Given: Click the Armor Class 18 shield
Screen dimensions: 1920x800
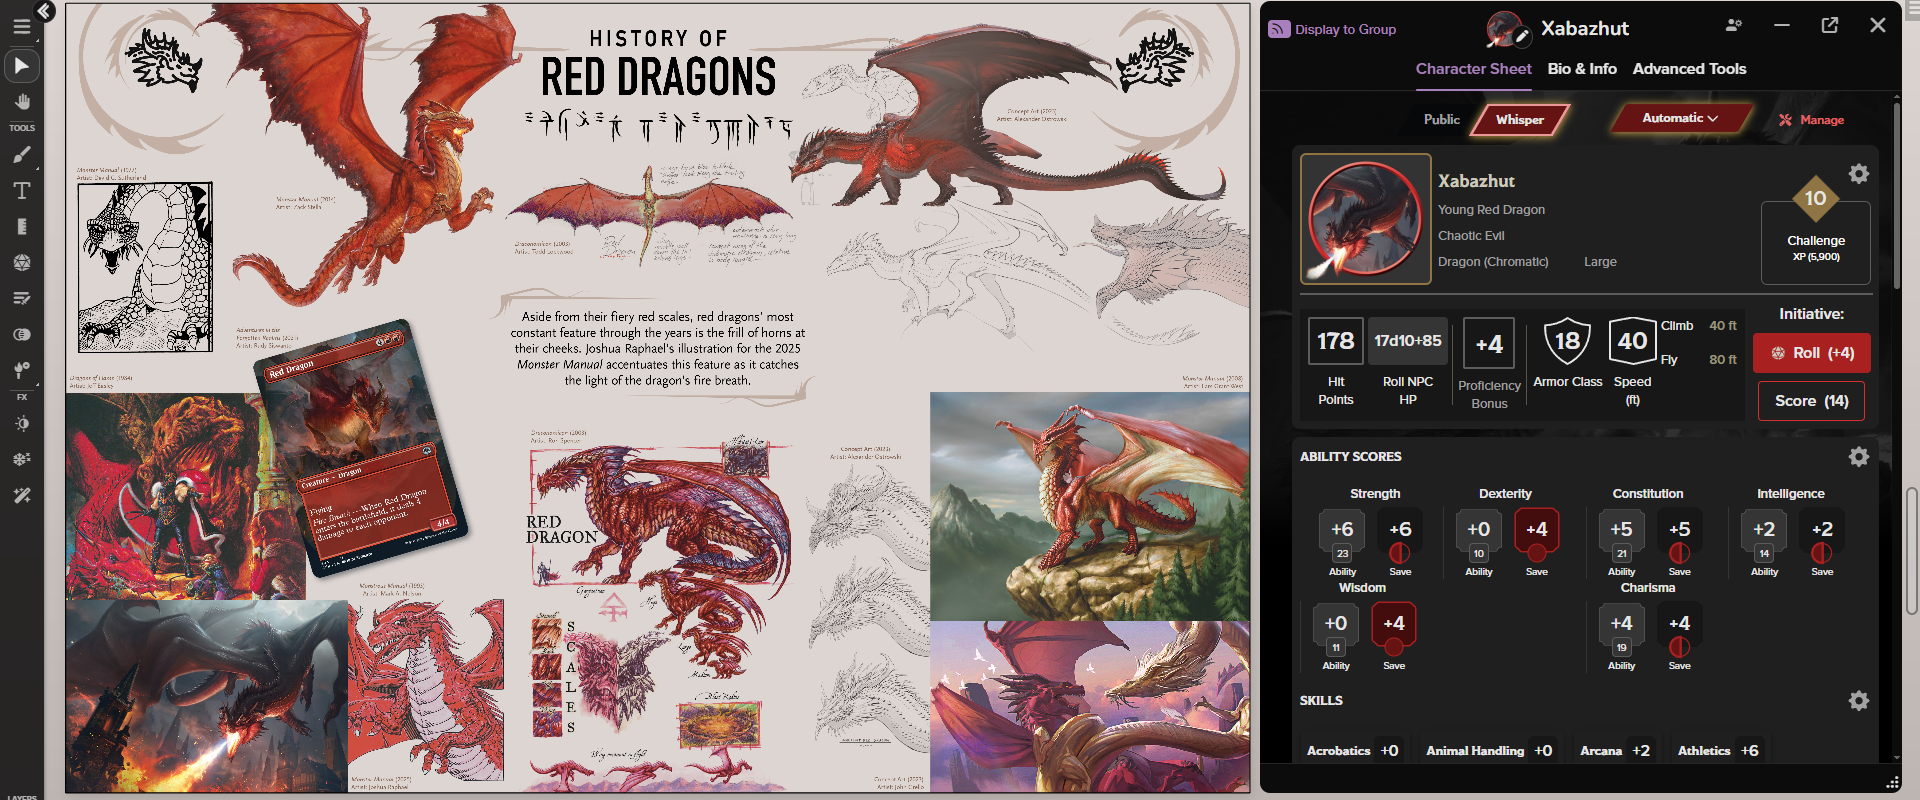Looking at the screenshot, I should (x=1567, y=342).
